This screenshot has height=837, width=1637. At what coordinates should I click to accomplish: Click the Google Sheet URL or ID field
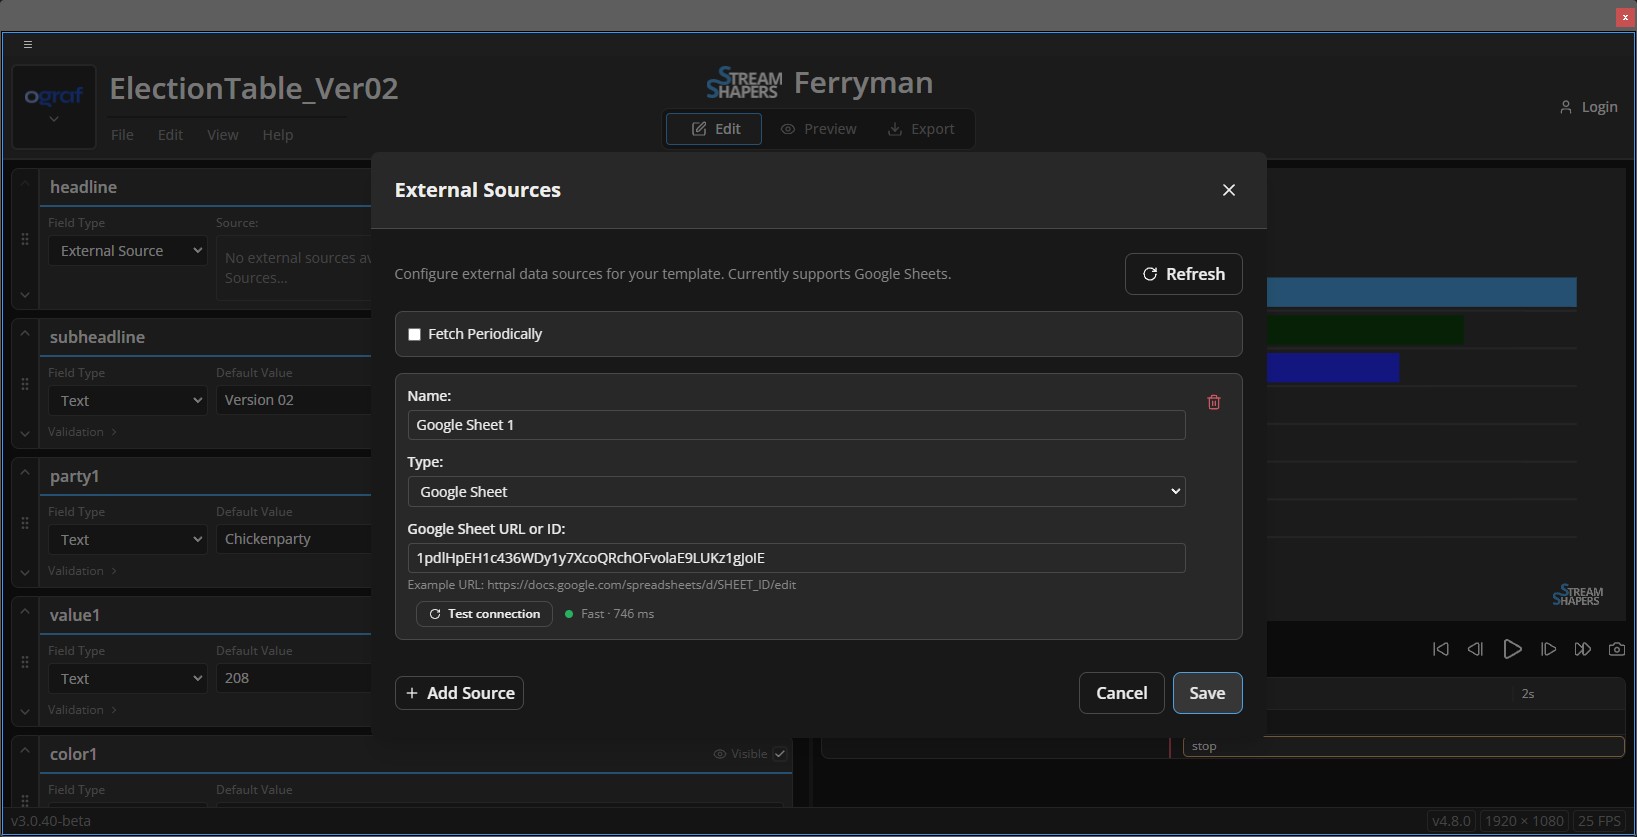[796, 558]
